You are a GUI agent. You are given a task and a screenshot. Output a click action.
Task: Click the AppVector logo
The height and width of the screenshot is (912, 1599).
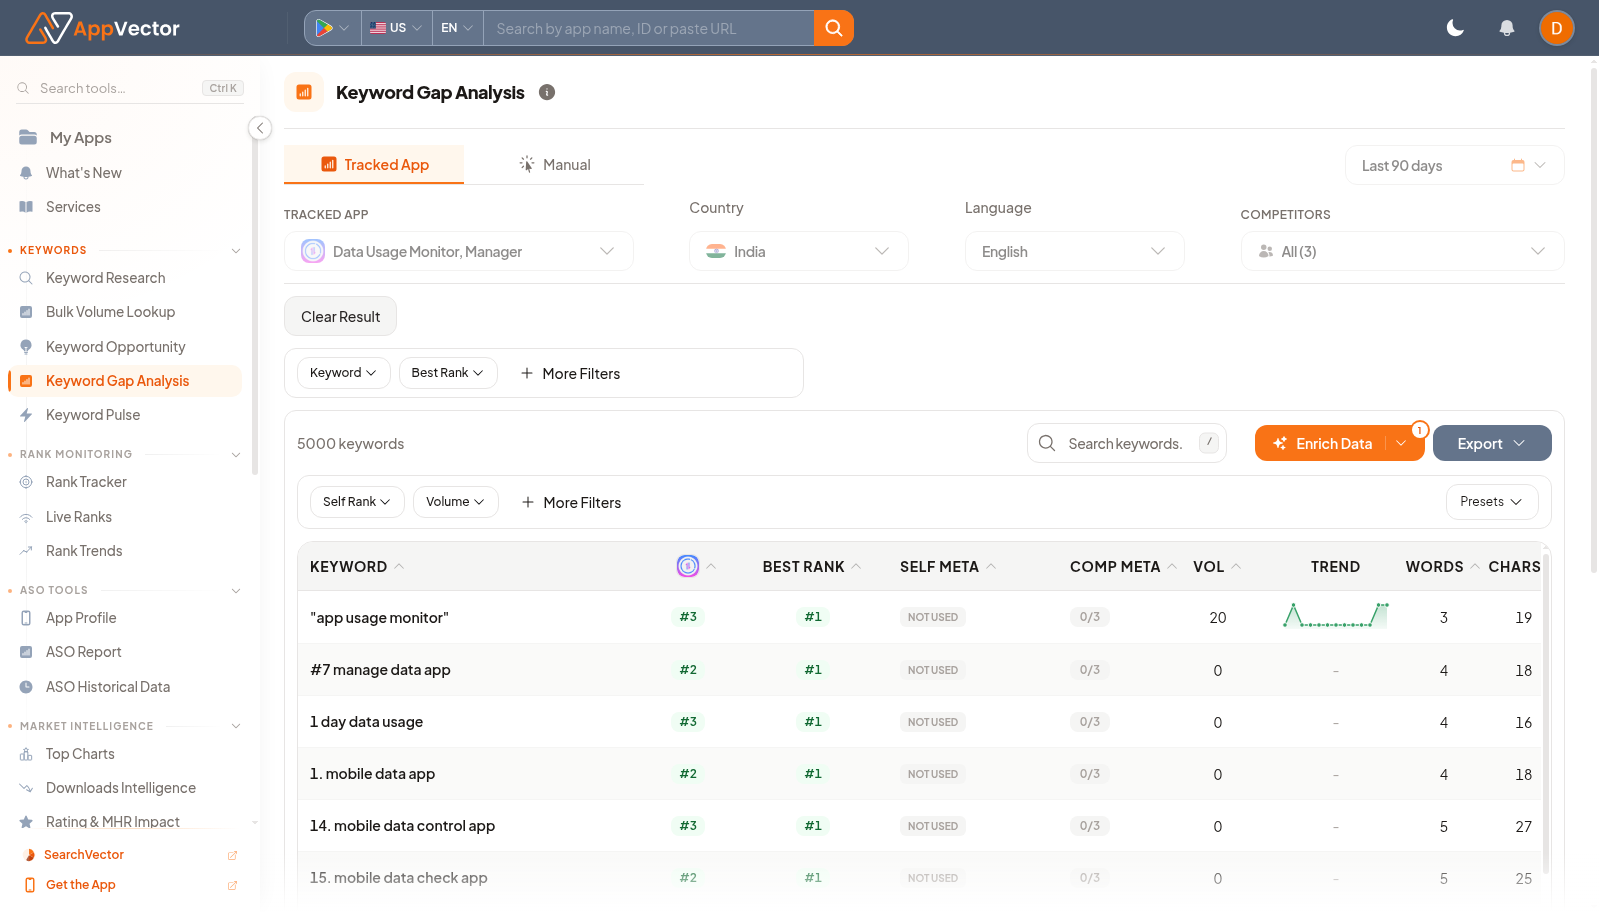click(102, 28)
